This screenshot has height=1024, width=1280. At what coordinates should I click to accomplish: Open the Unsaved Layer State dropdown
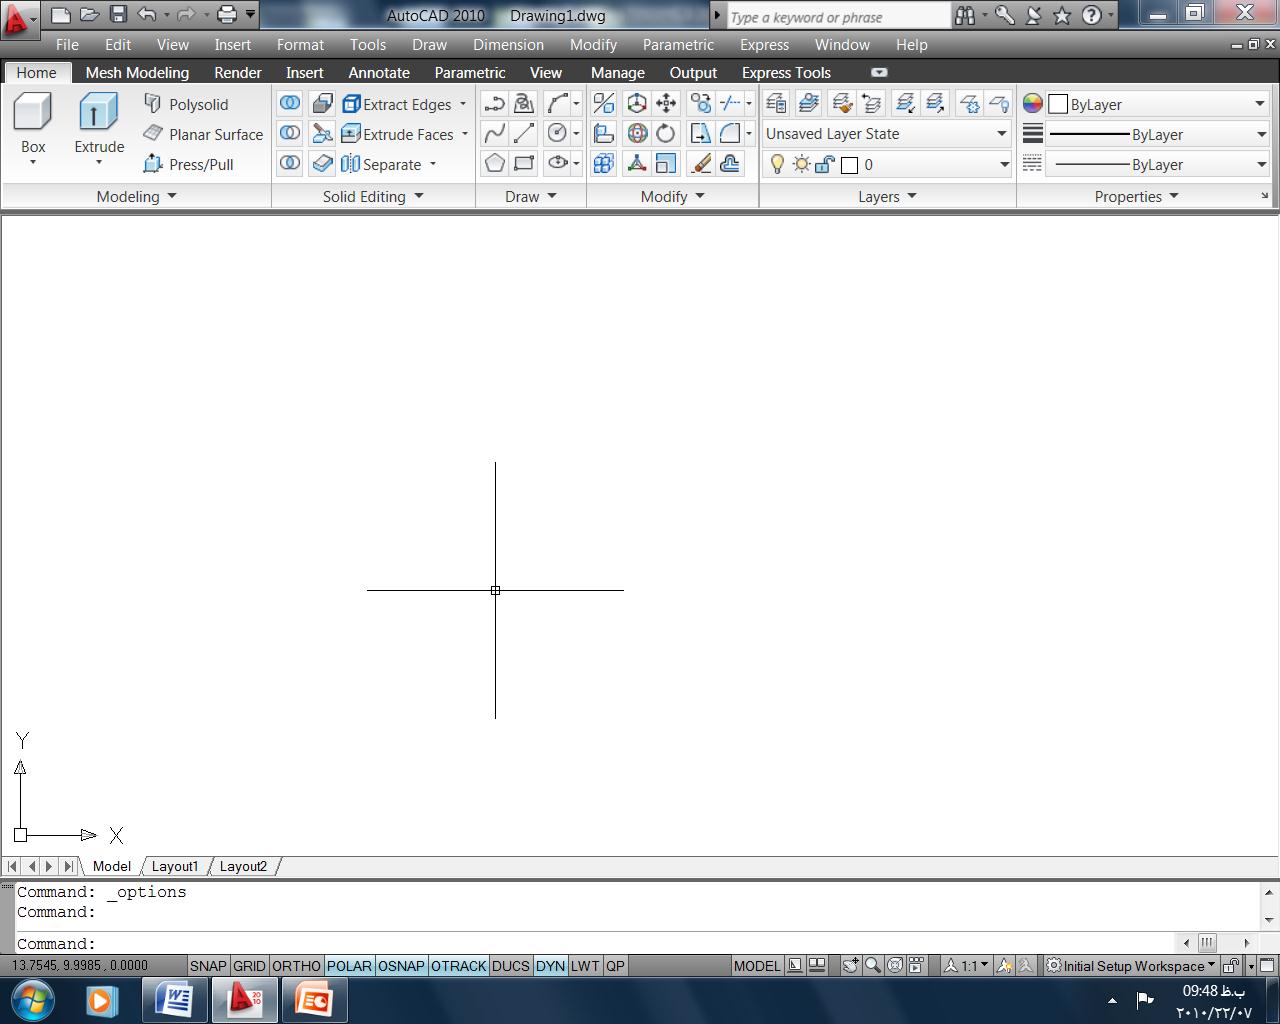click(886, 134)
